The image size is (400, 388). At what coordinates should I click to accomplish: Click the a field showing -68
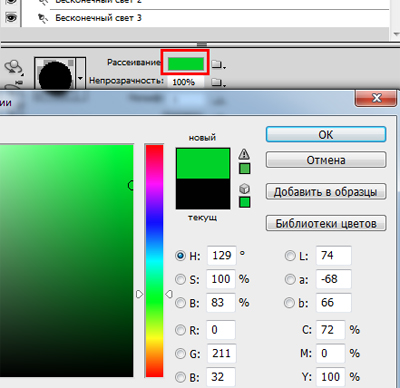coord(334,279)
